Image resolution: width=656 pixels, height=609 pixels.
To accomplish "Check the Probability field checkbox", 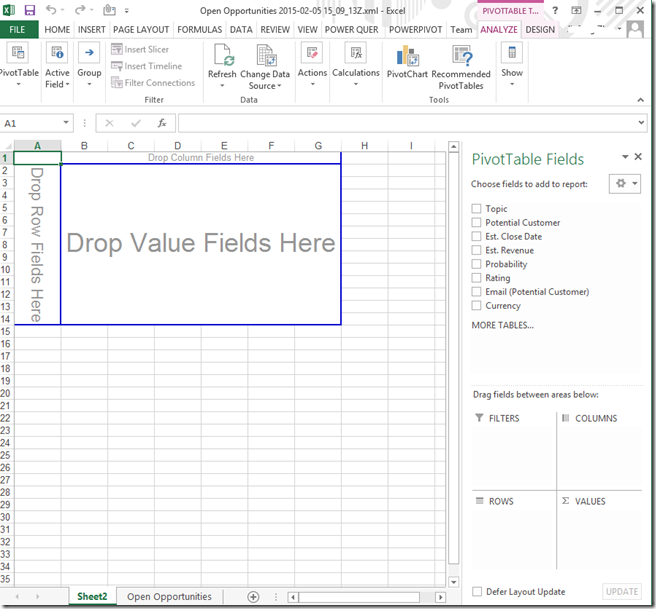I will point(476,264).
